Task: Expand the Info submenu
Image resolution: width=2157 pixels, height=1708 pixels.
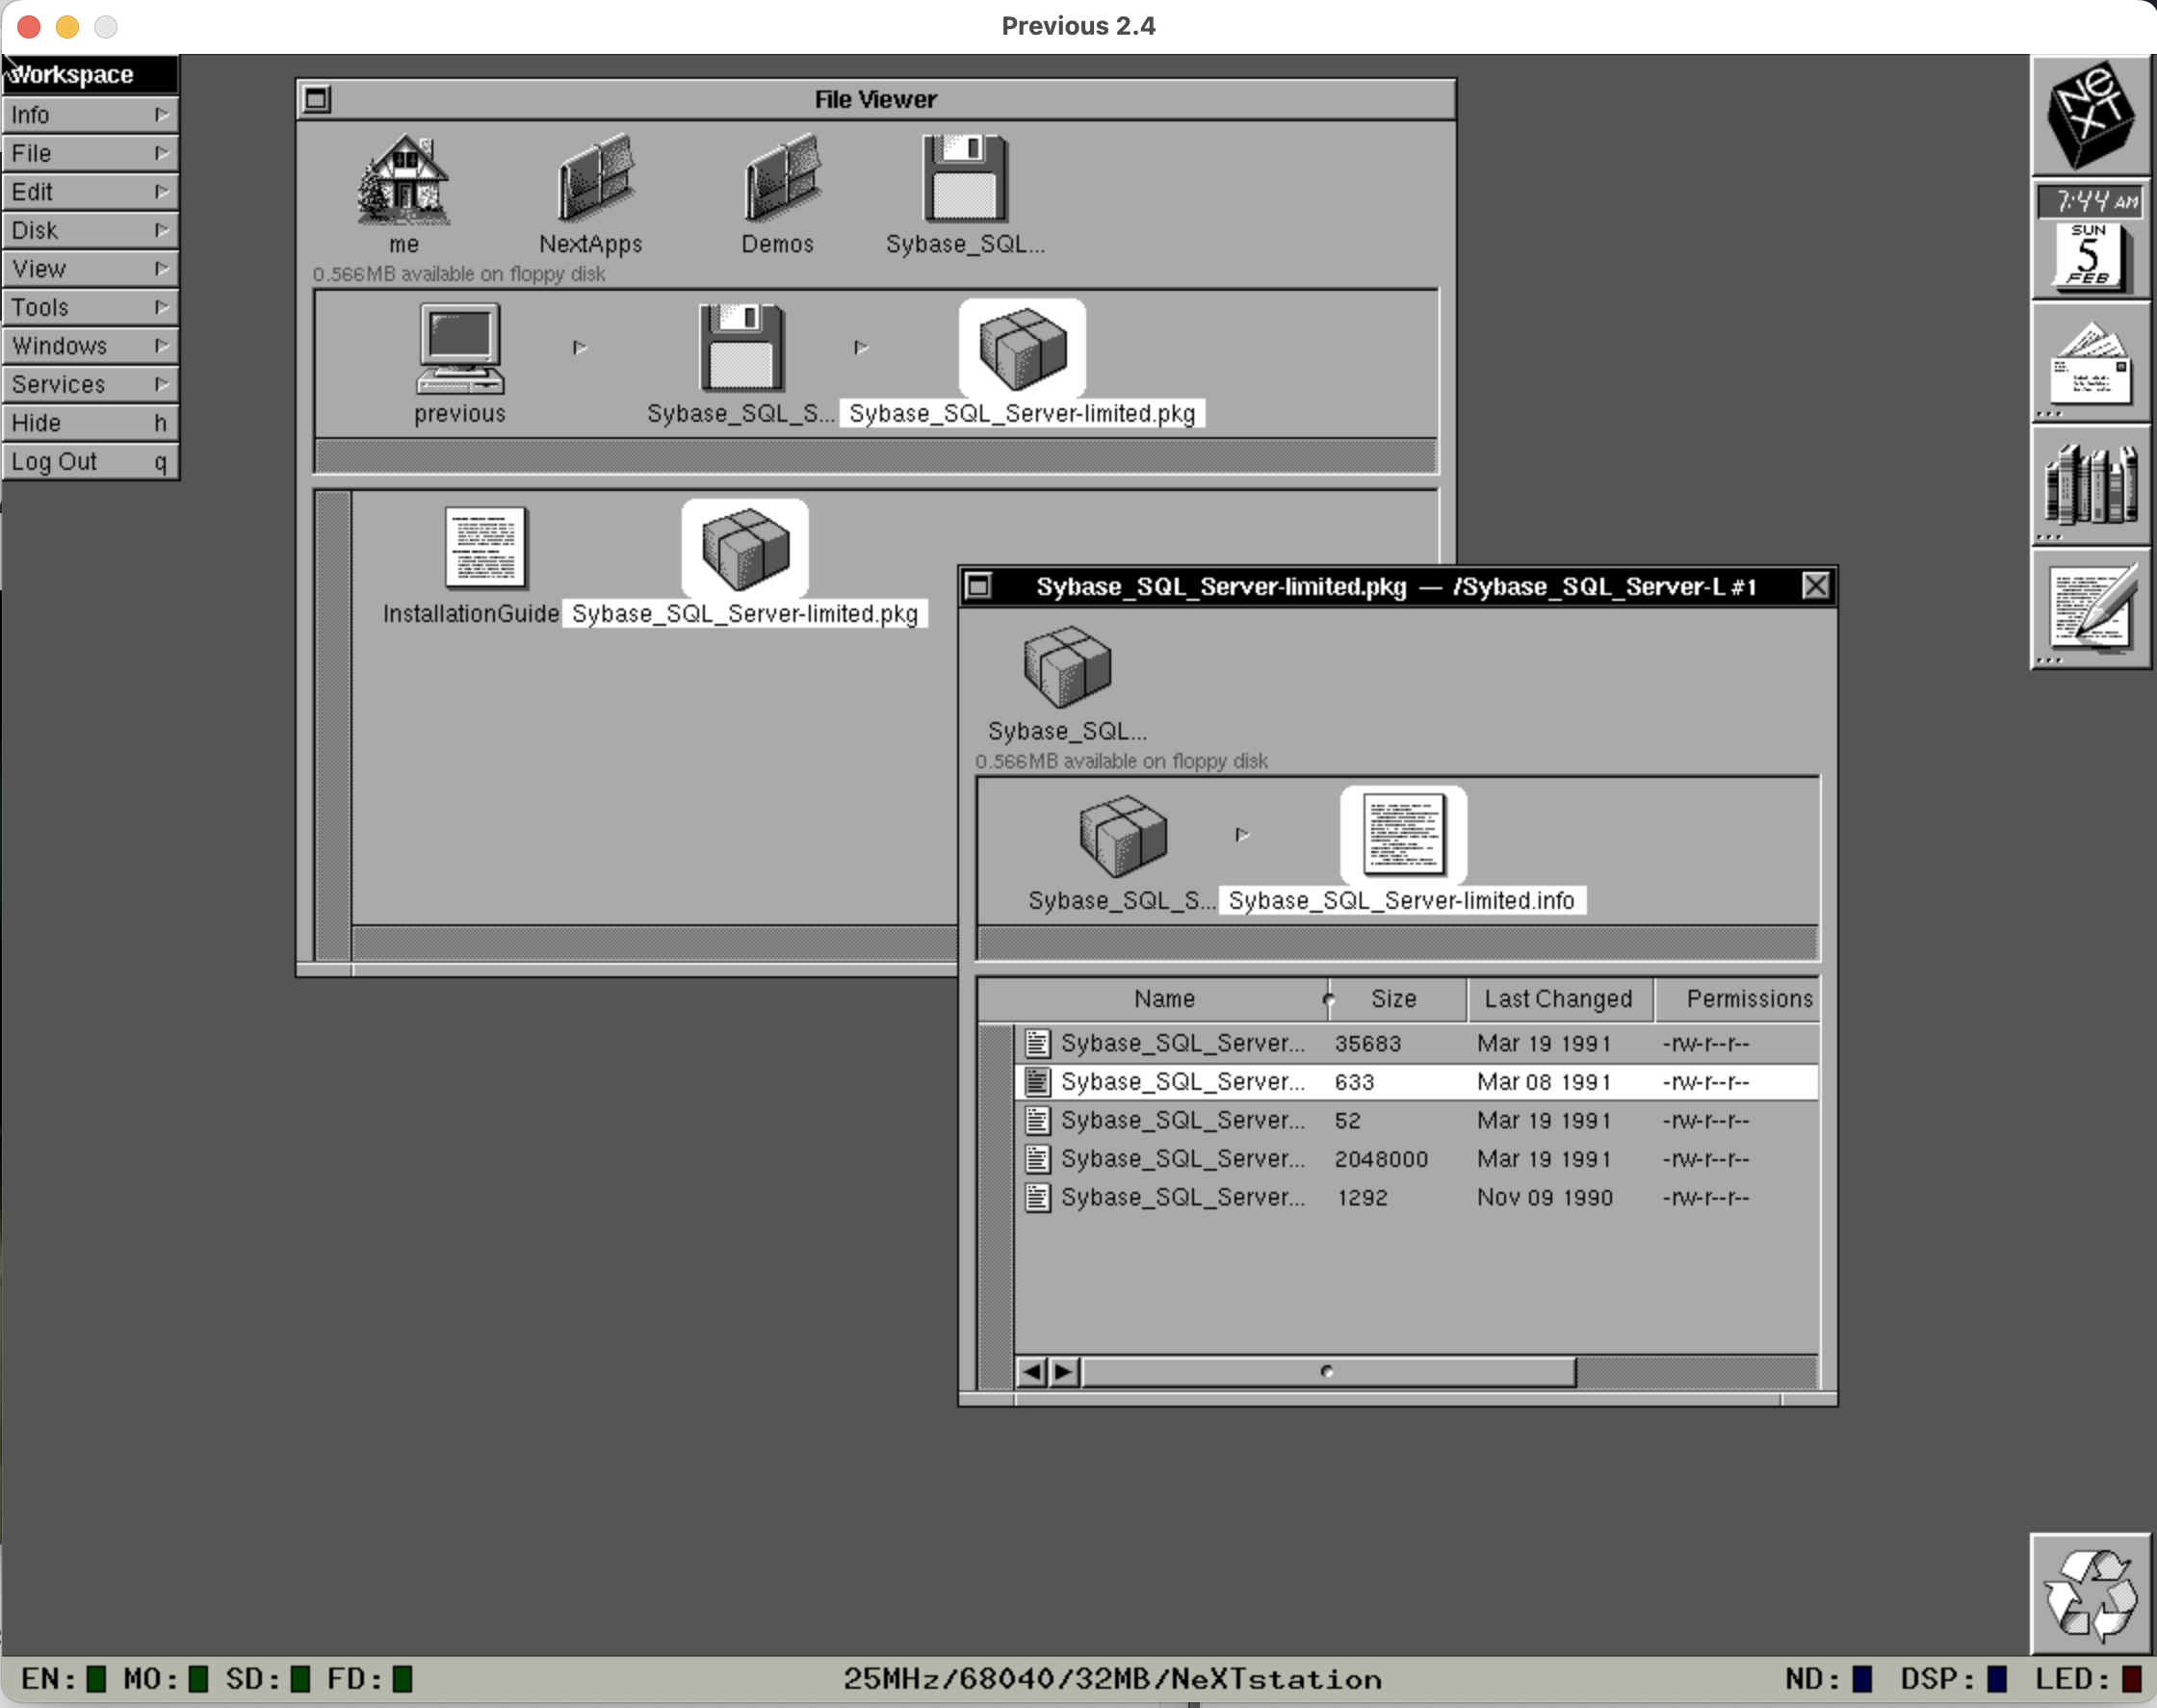Action: [x=90, y=115]
